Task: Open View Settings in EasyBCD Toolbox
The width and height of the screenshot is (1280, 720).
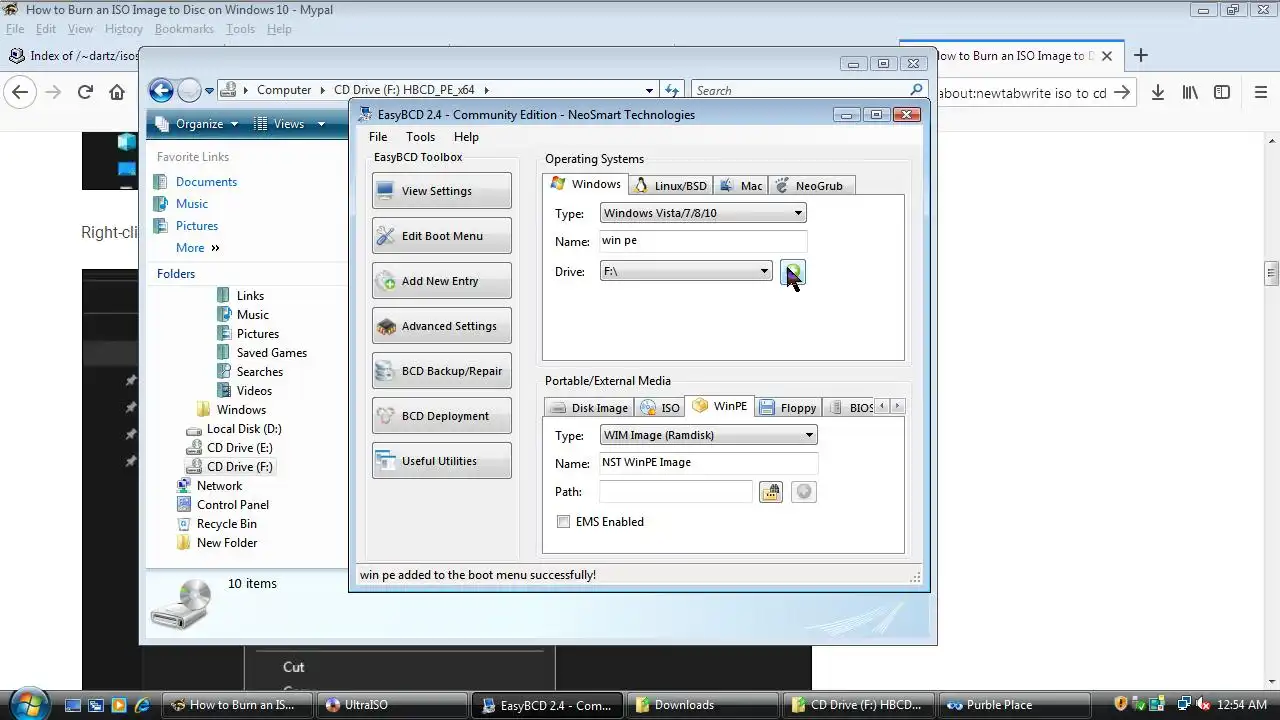Action: click(441, 191)
